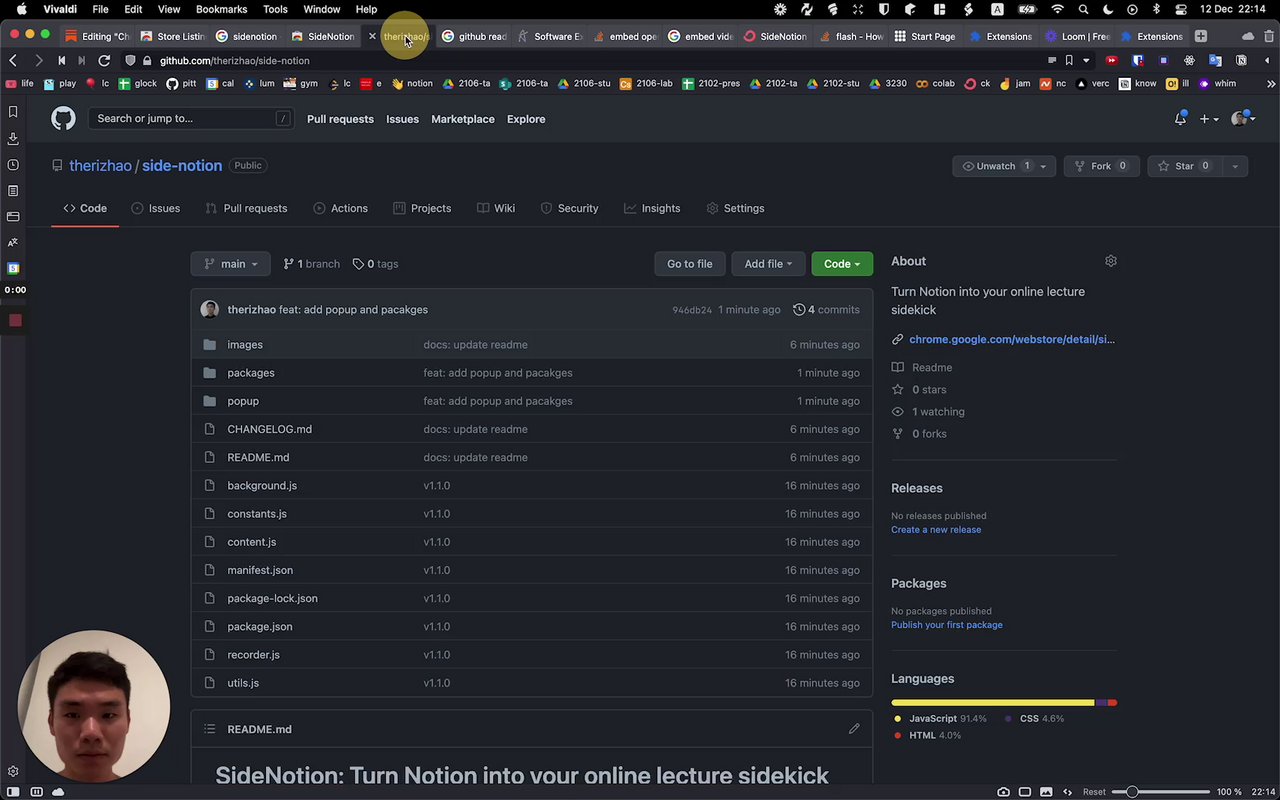Open the address bar dropdown arrow

(1086, 61)
